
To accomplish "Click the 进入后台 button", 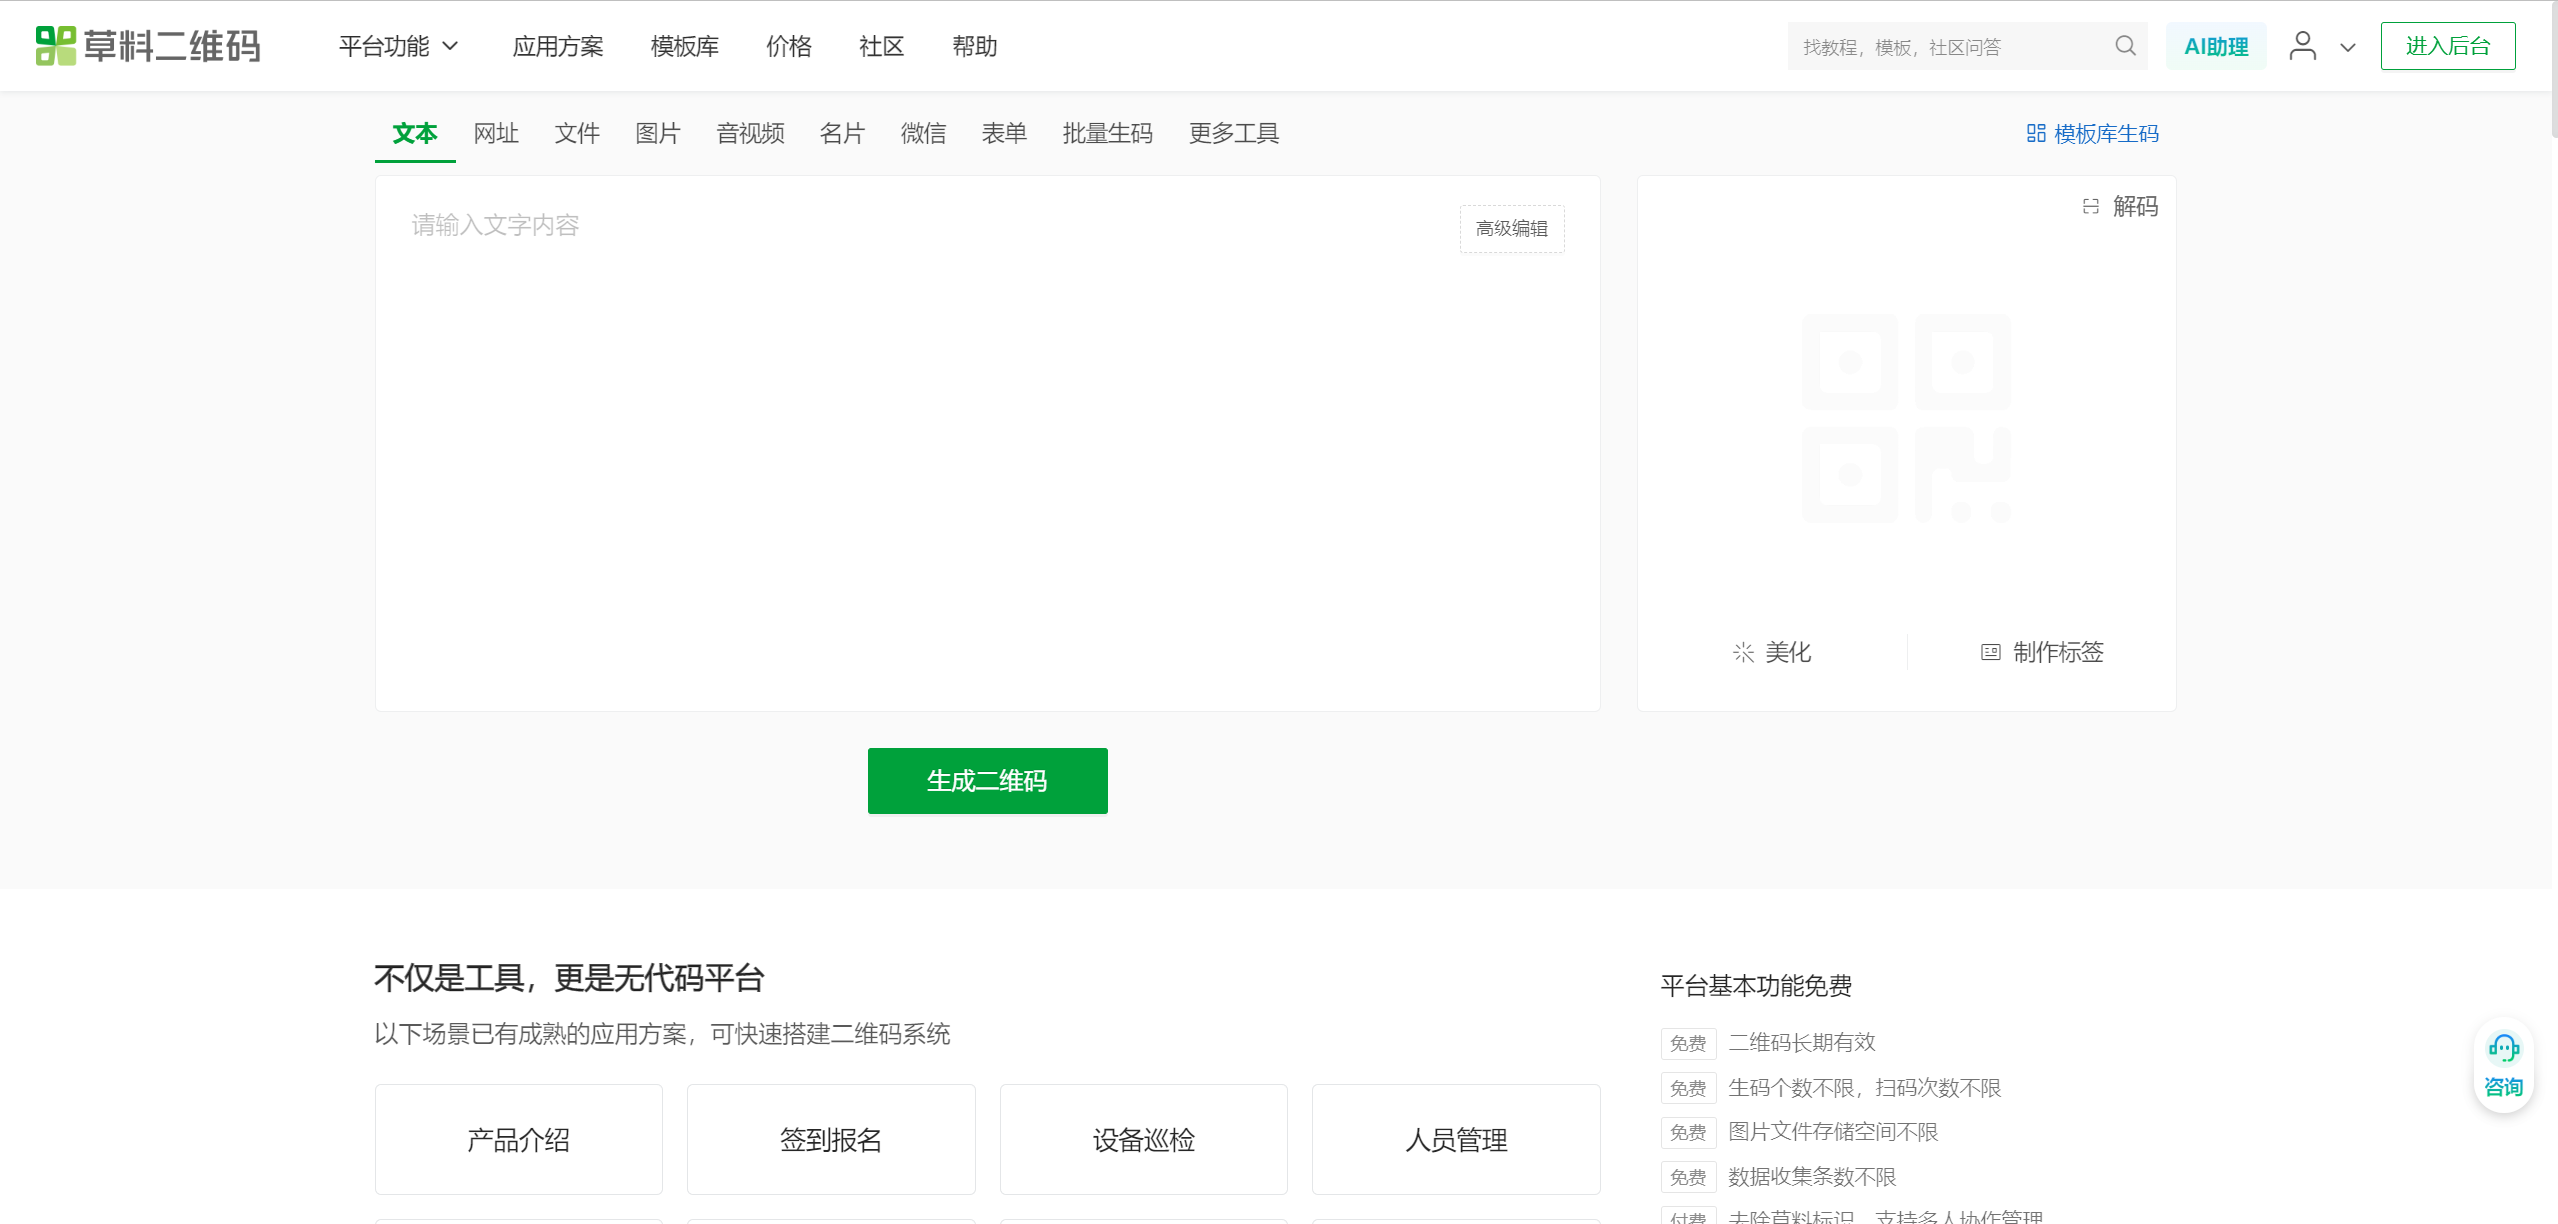I will 2447,46.
